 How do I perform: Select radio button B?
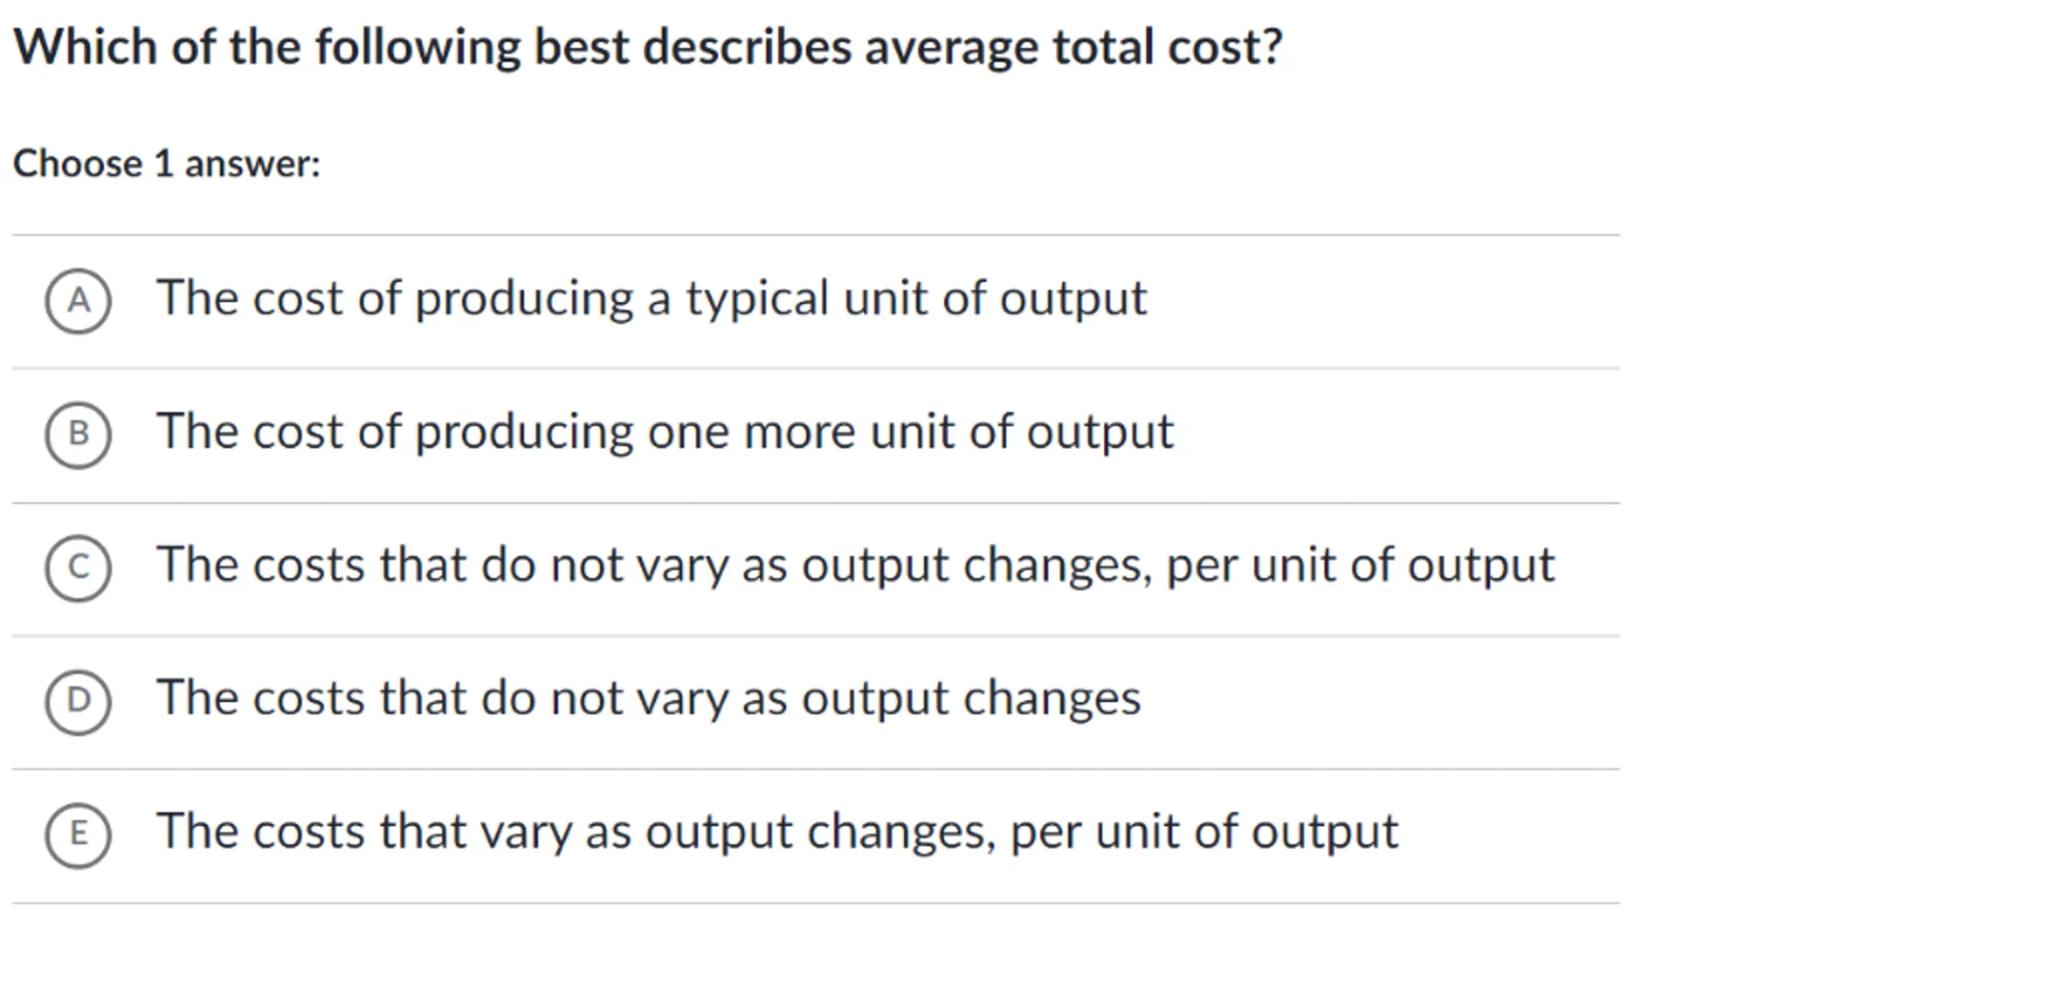pyautogui.click(x=78, y=434)
